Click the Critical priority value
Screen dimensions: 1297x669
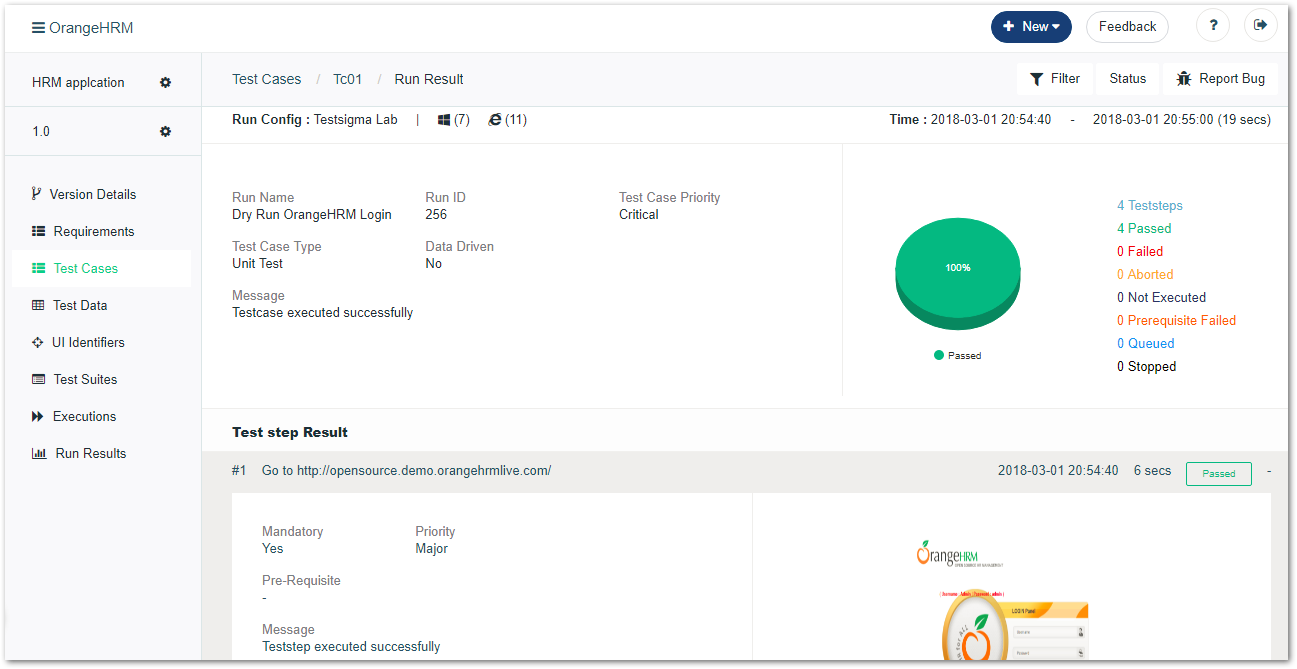coord(639,214)
